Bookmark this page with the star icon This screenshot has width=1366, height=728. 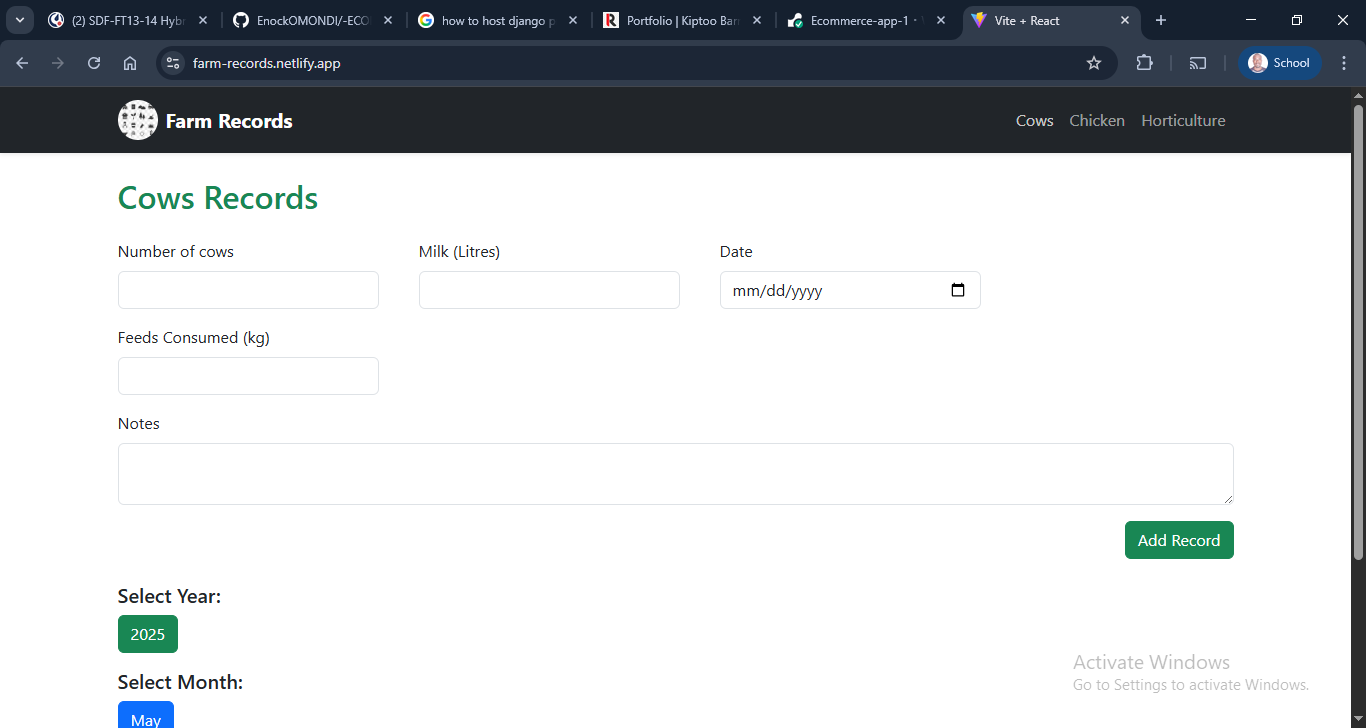coord(1094,63)
